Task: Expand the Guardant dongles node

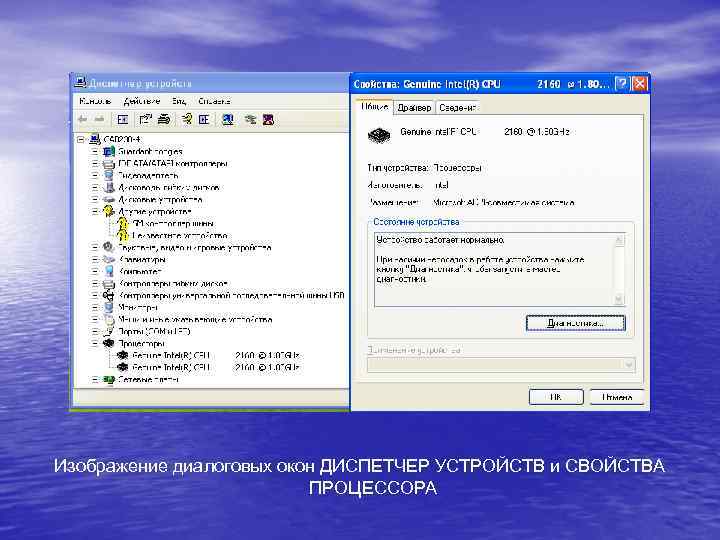Action: point(95,151)
